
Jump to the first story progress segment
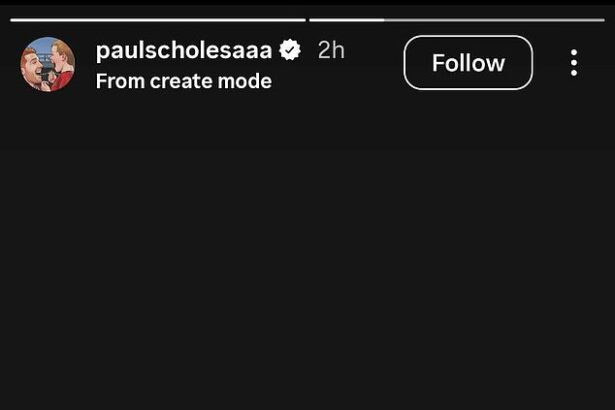pyautogui.click(x=158, y=19)
